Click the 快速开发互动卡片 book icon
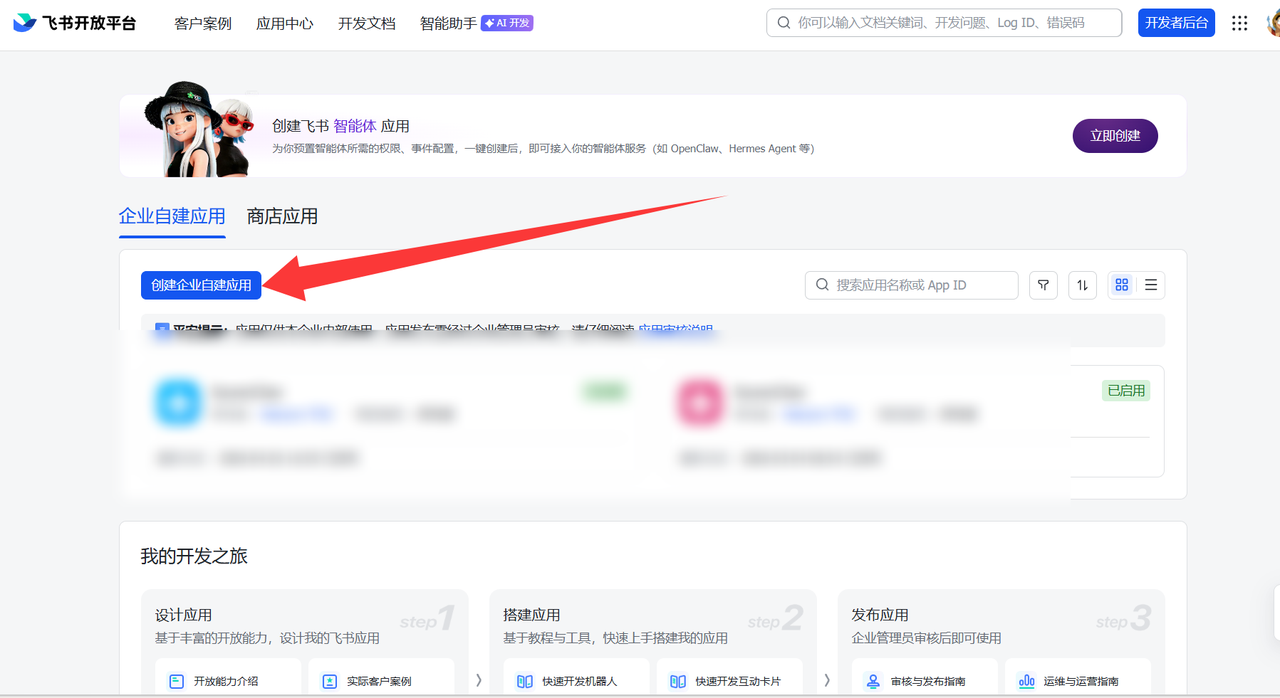 pyautogui.click(x=678, y=681)
